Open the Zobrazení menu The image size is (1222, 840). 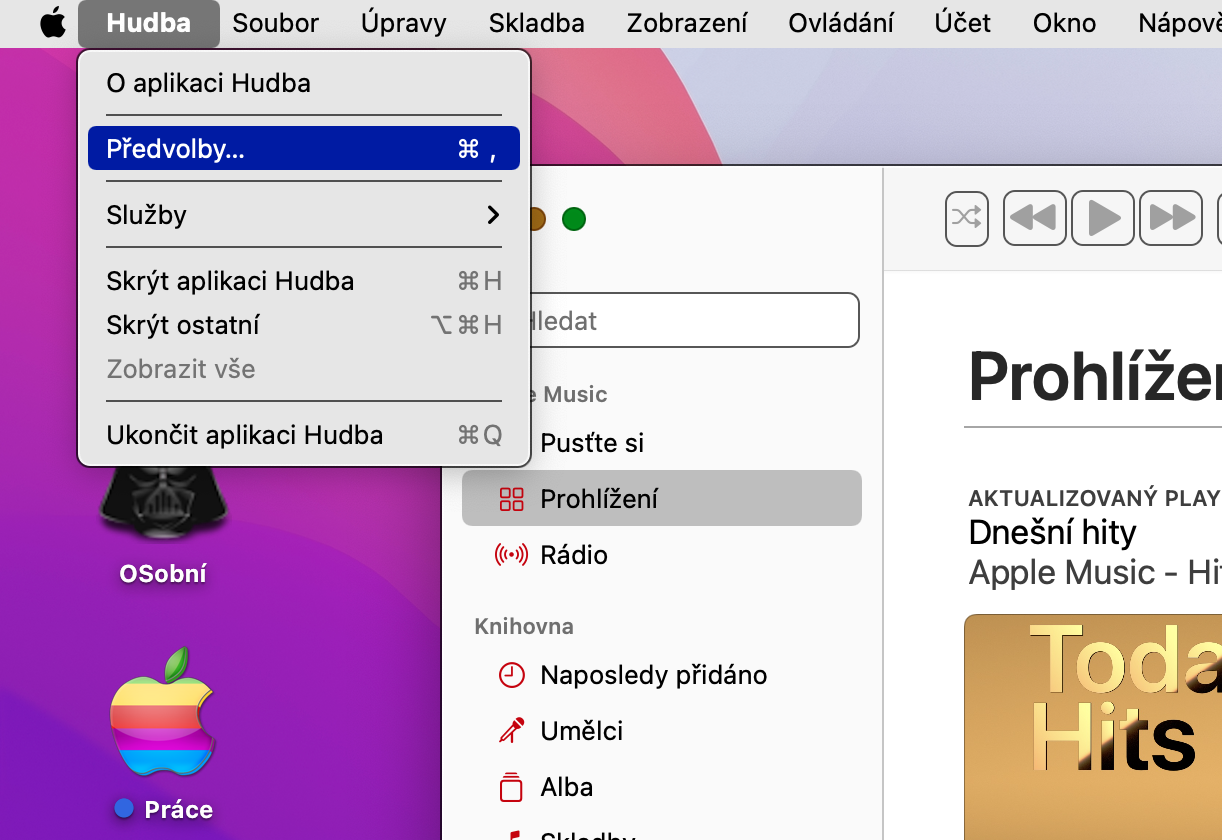pos(687,23)
